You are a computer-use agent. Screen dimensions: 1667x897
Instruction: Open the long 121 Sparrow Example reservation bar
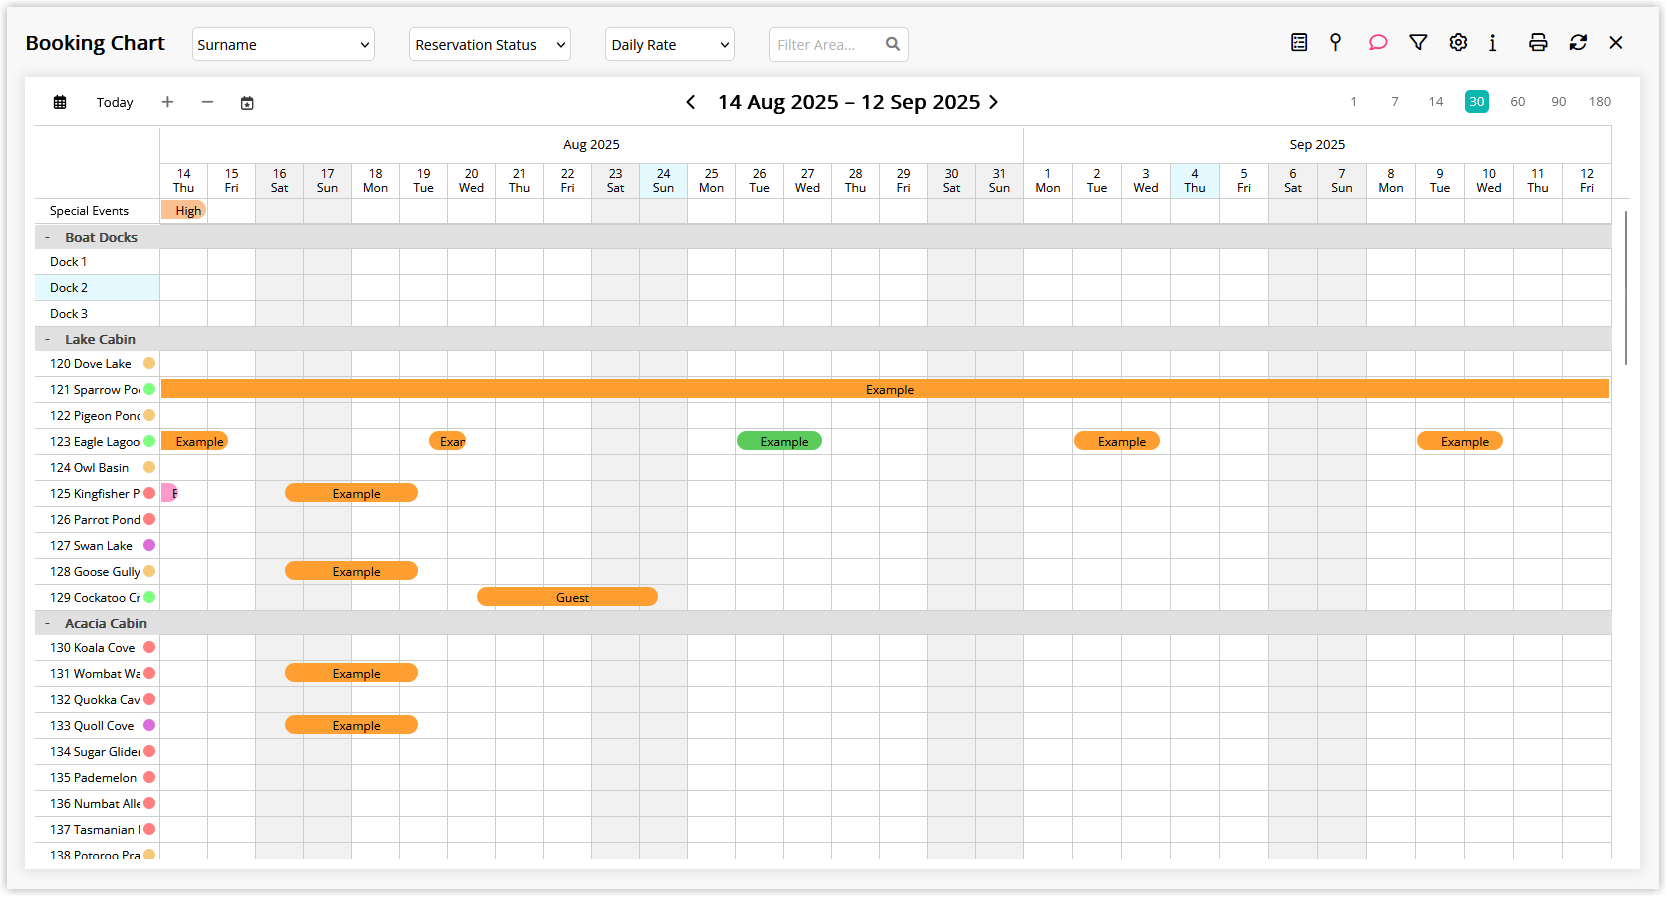pyautogui.click(x=885, y=389)
